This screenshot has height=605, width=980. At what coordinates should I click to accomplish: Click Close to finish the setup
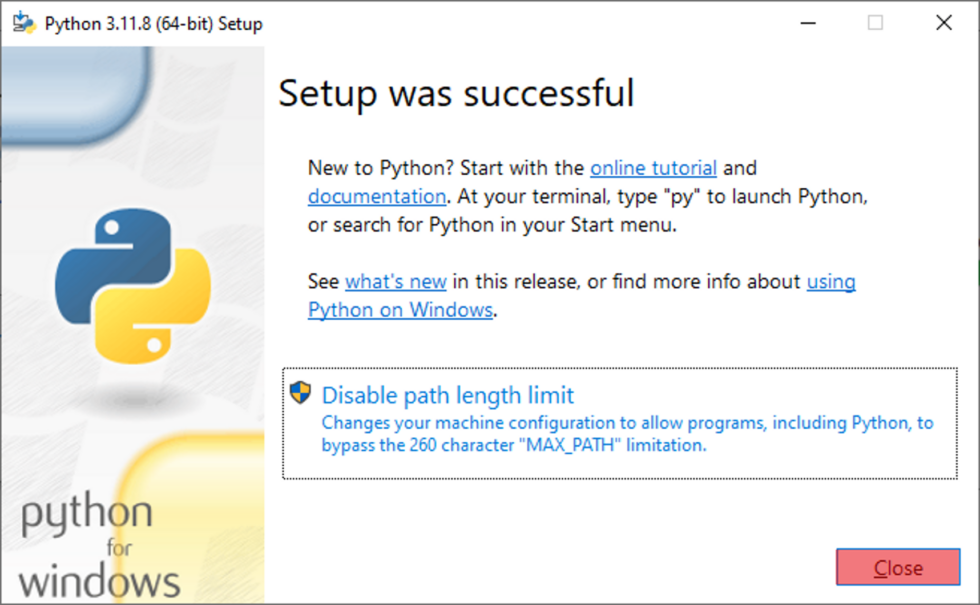click(898, 567)
